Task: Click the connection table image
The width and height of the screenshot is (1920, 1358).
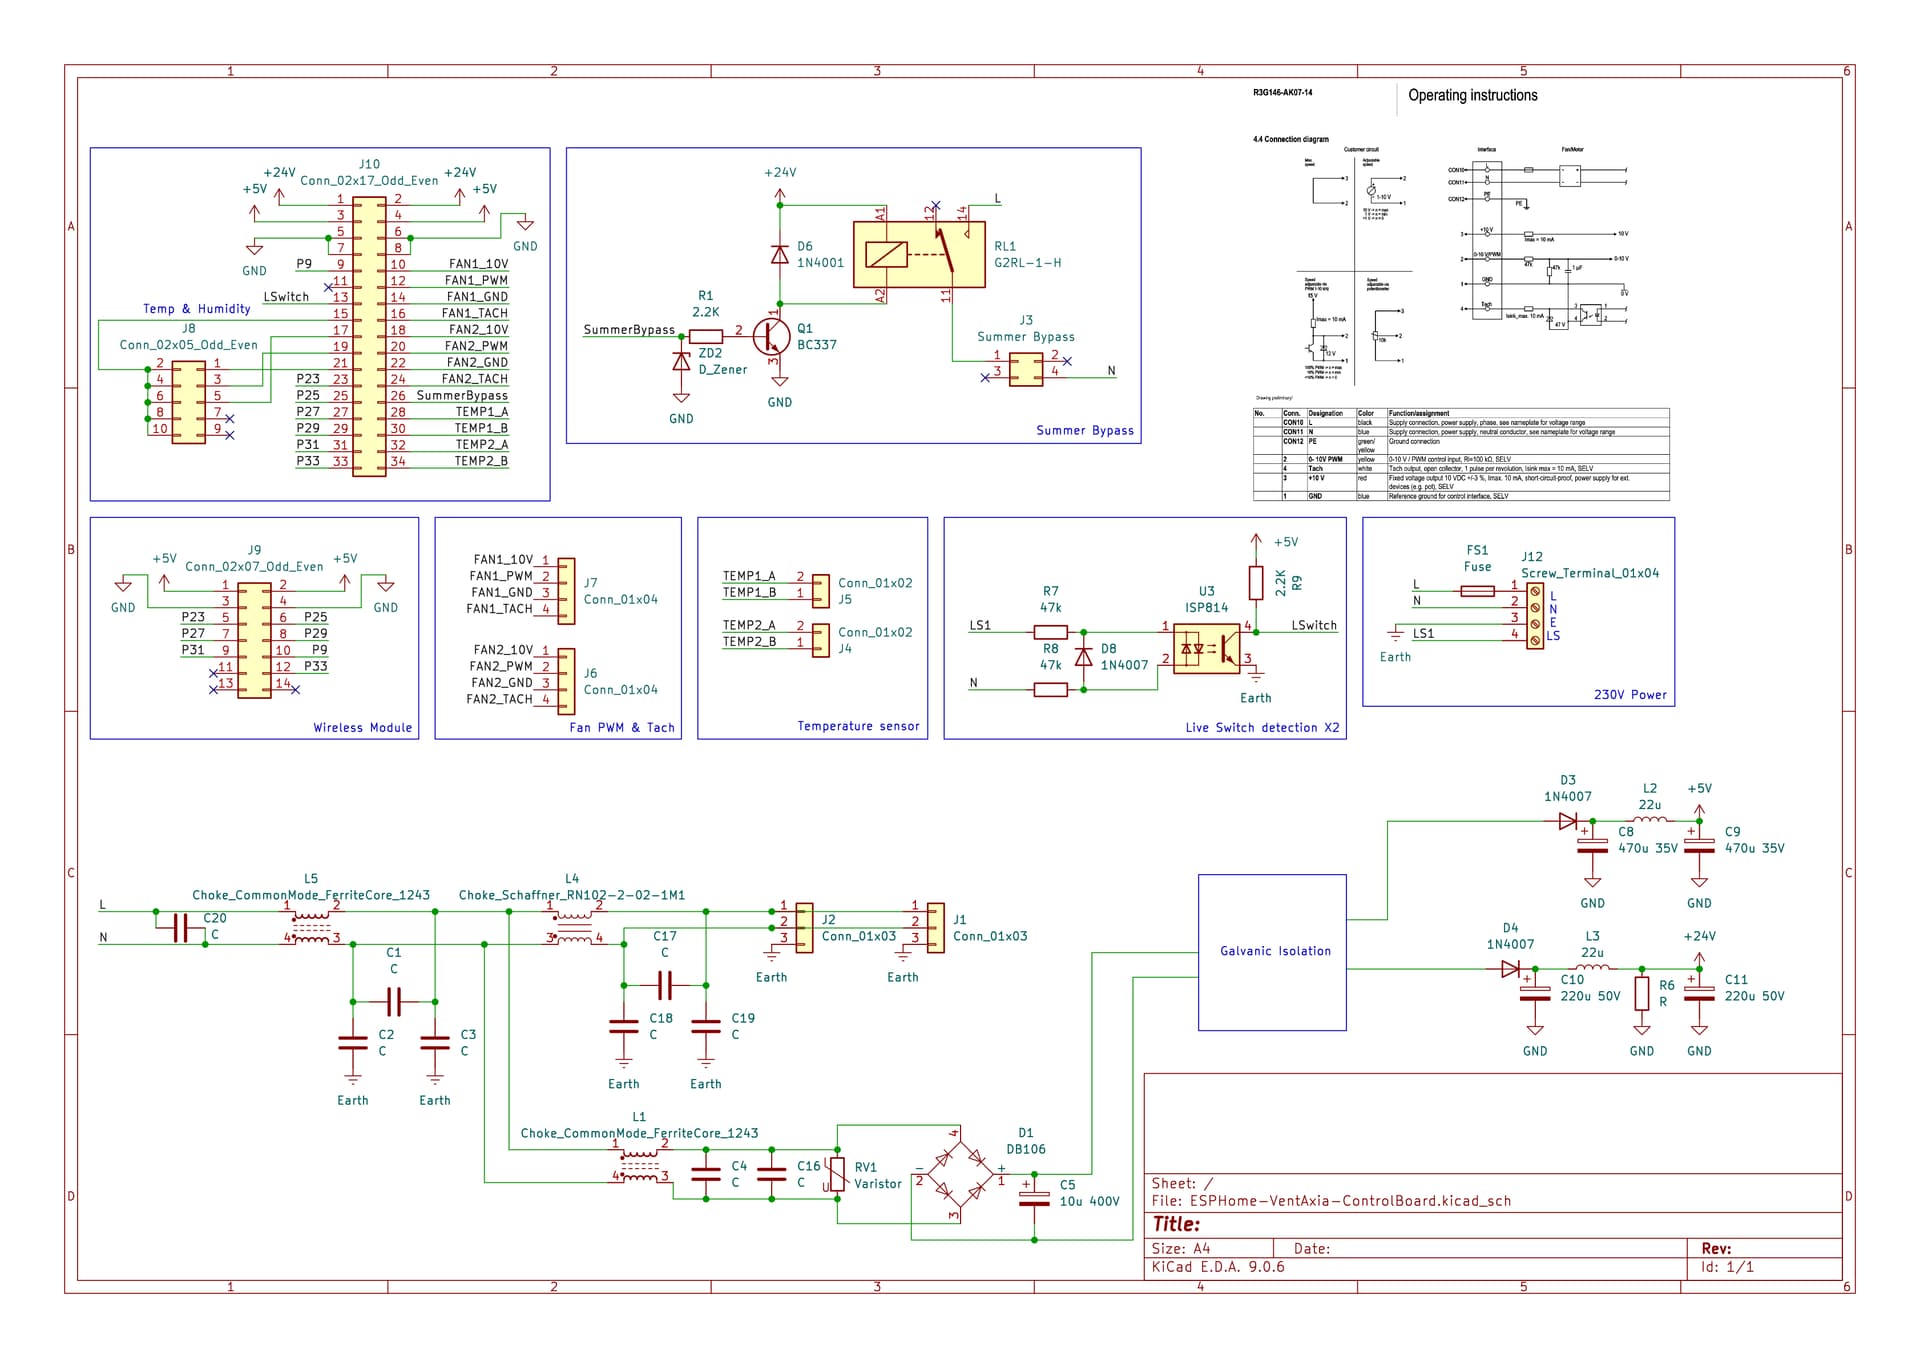Action: point(1460,454)
